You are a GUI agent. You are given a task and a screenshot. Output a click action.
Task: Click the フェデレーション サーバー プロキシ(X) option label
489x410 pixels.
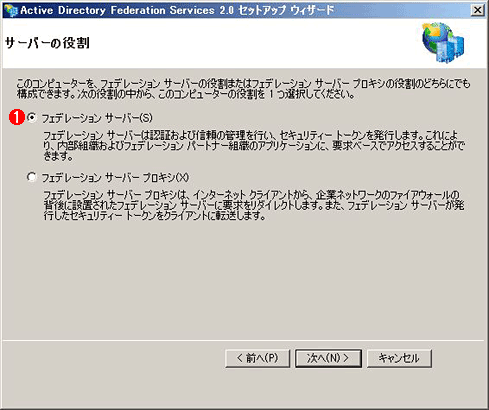[x=115, y=177]
